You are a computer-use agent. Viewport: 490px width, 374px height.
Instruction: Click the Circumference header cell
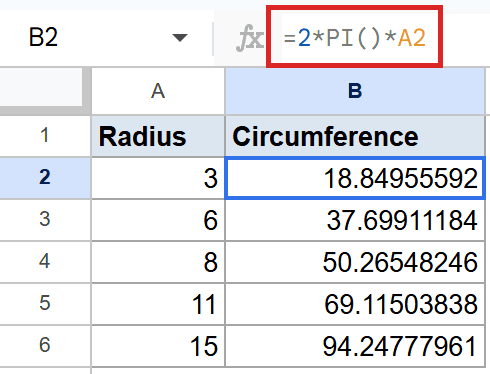355,136
